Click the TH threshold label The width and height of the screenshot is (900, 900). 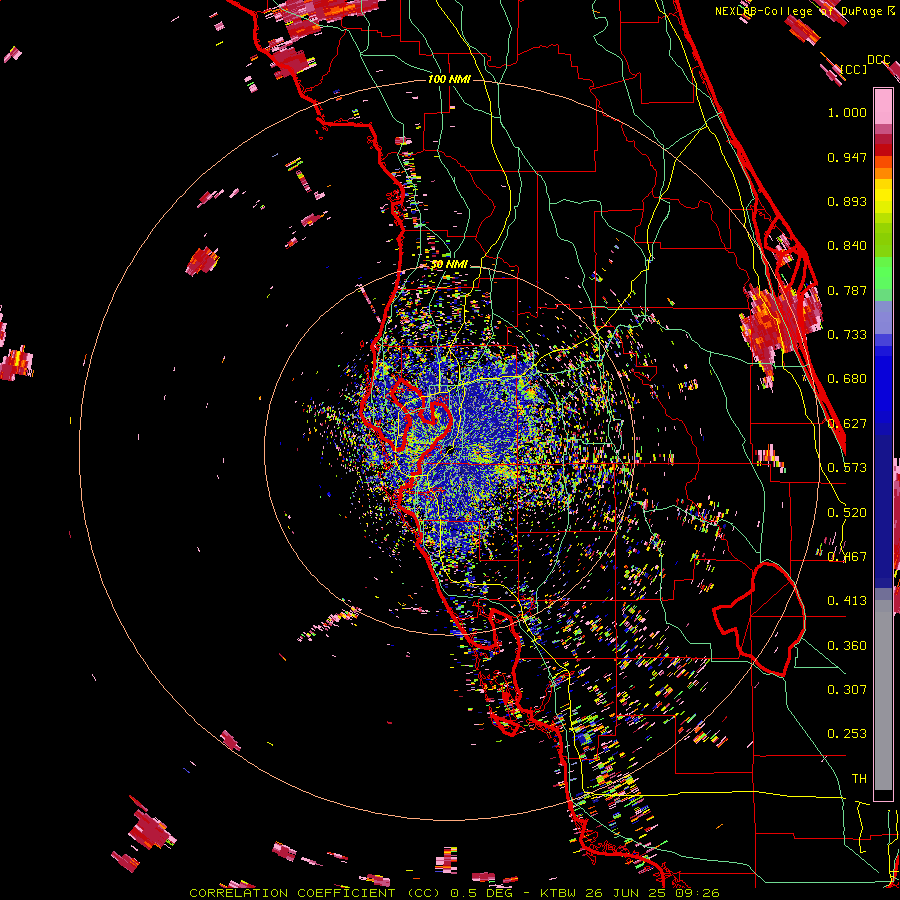pos(859,779)
